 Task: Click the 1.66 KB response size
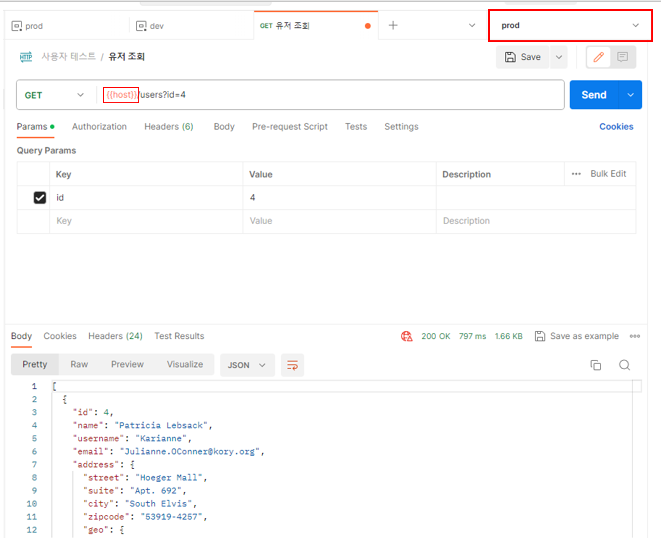[x=508, y=336]
